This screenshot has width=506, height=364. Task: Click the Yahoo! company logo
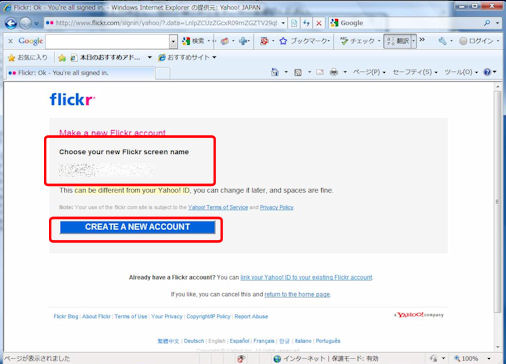(419, 315)
